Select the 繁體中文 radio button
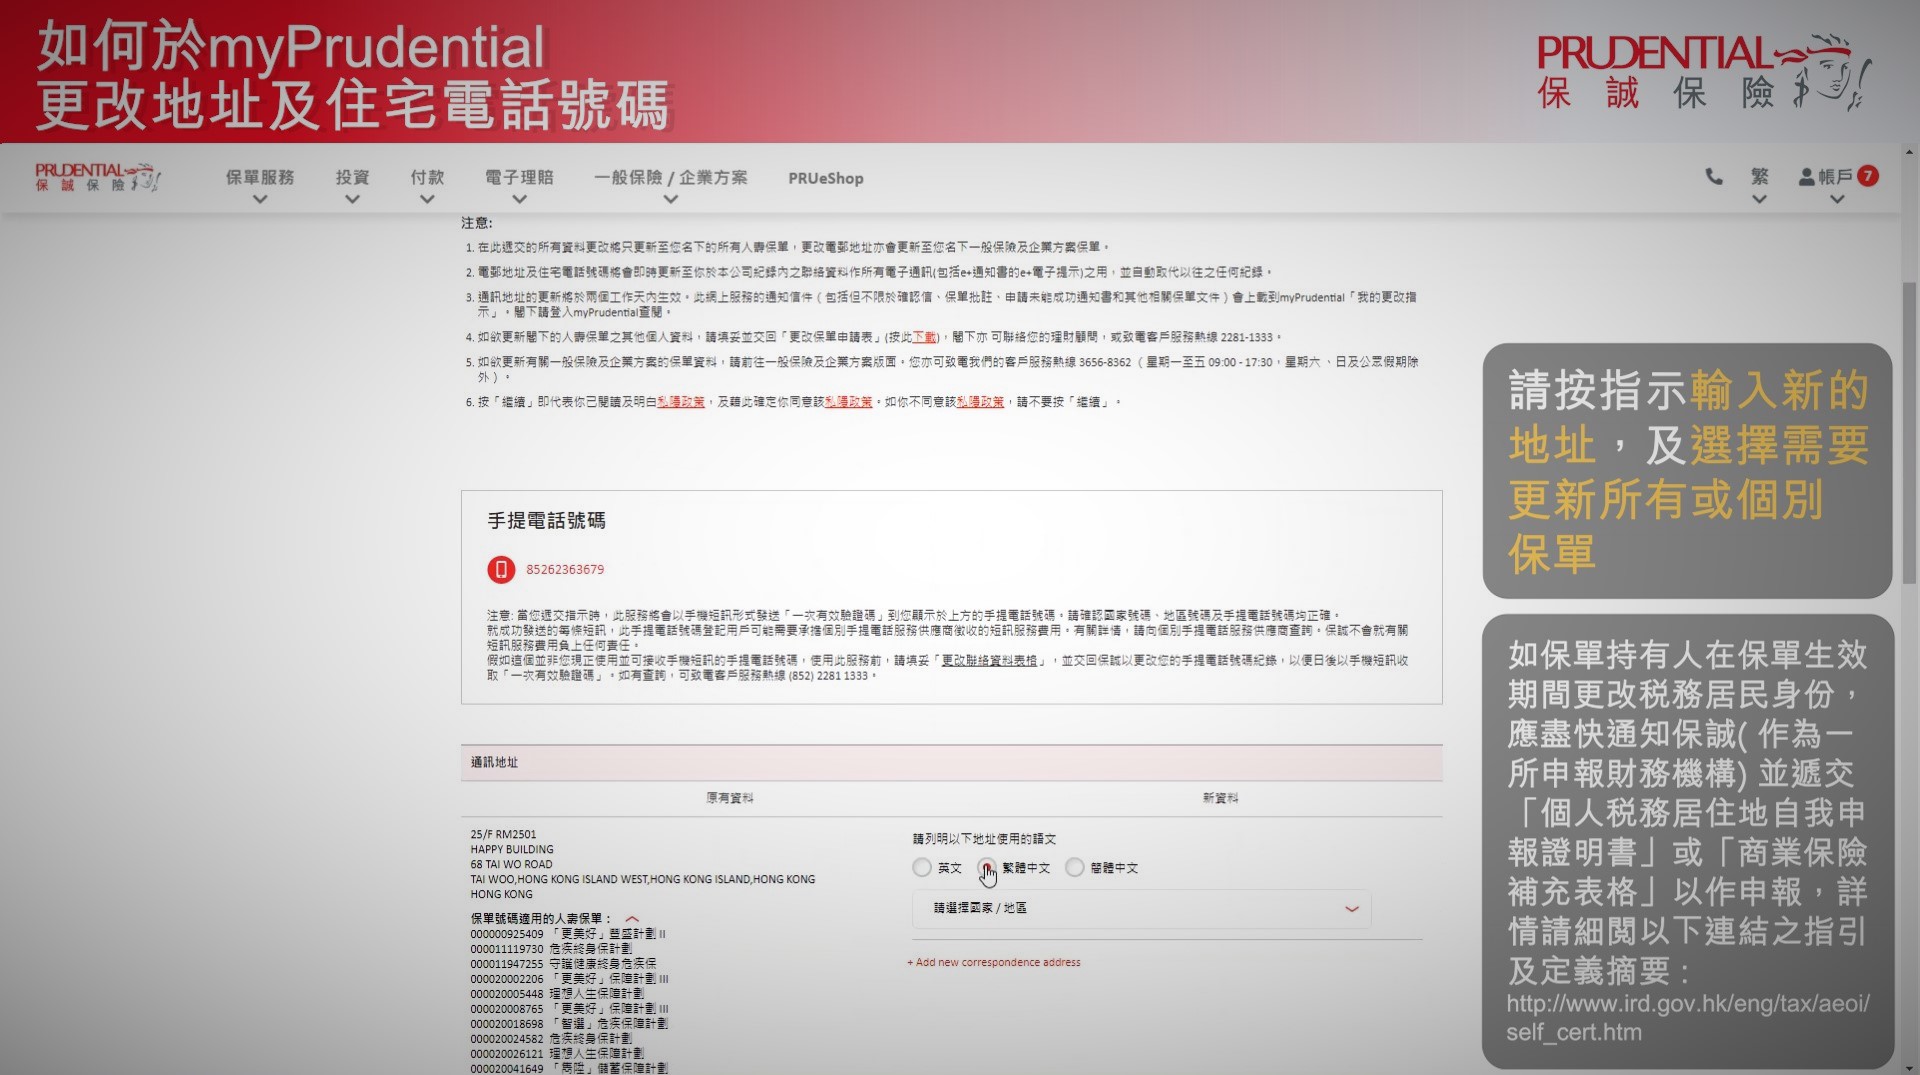This screenshot has width=1920, height=1075. 988,868
